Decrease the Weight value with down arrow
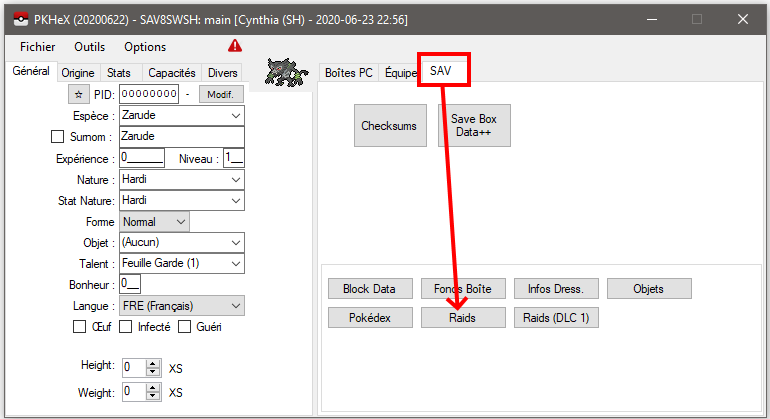The image size is (770, 419). click(153, 396)
